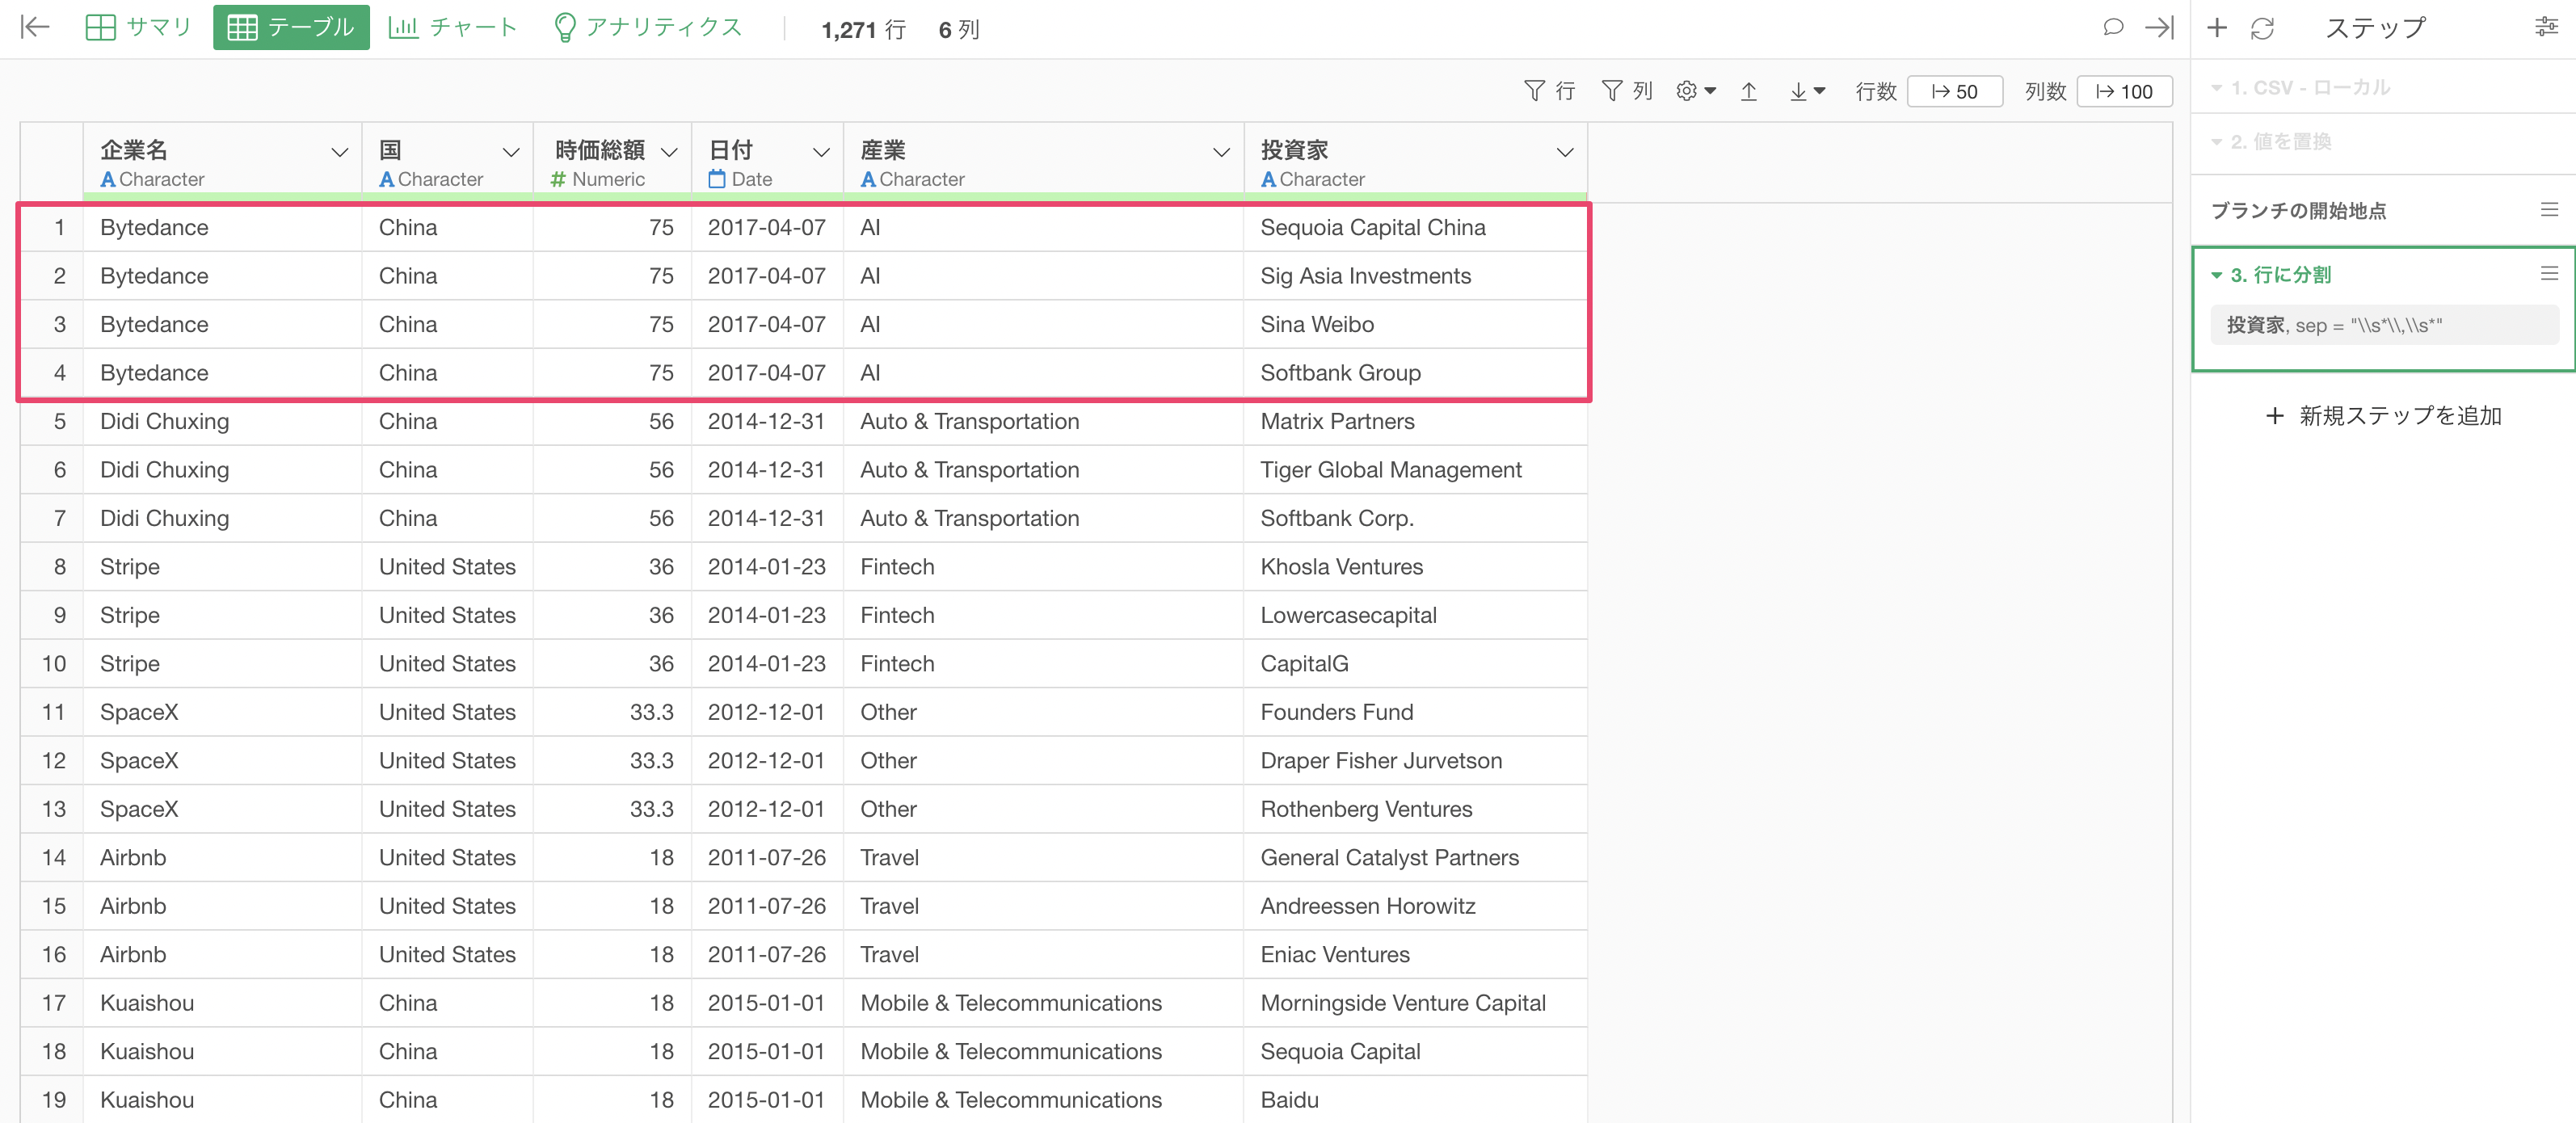The width and height of the screenshot is (2576, 1123).
Task: Edit the 列数 column count field
Action: coord(2124,91)
